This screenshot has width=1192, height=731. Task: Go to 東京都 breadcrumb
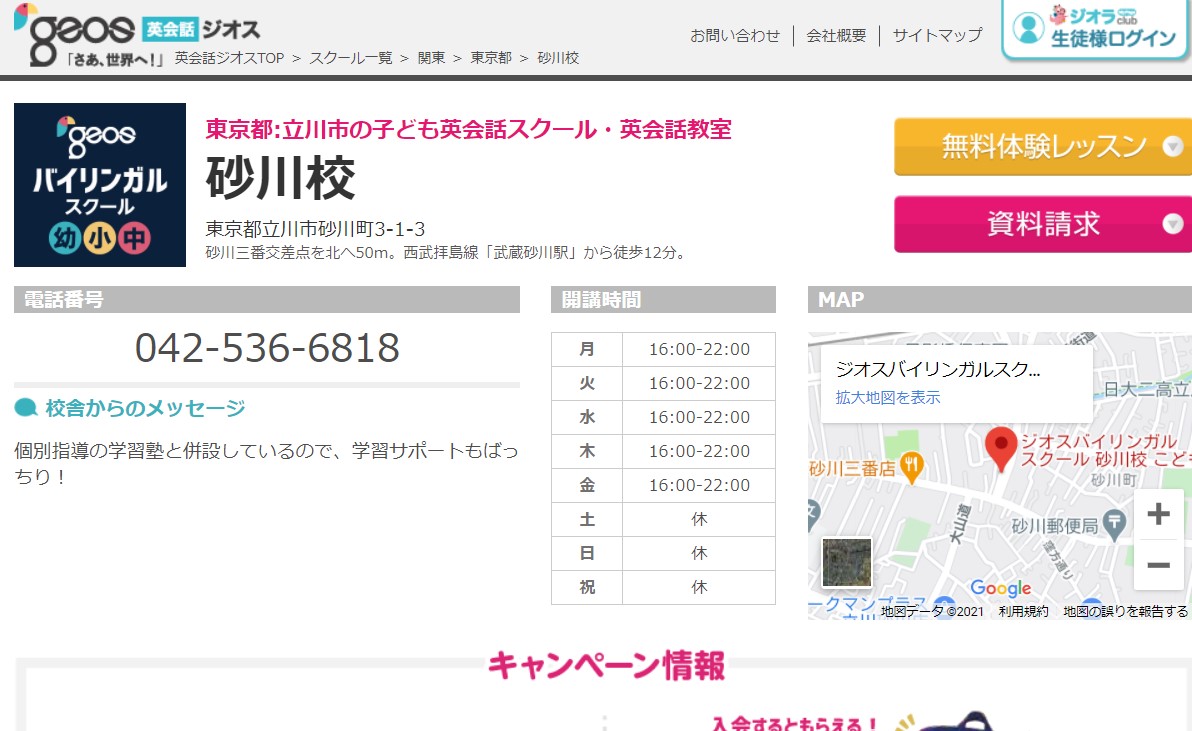(x=491, y=58)
